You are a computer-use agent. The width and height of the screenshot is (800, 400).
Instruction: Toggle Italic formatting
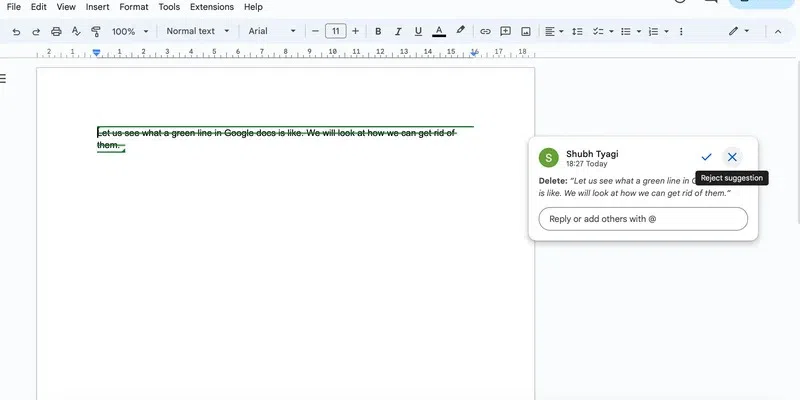click(398, 32)
